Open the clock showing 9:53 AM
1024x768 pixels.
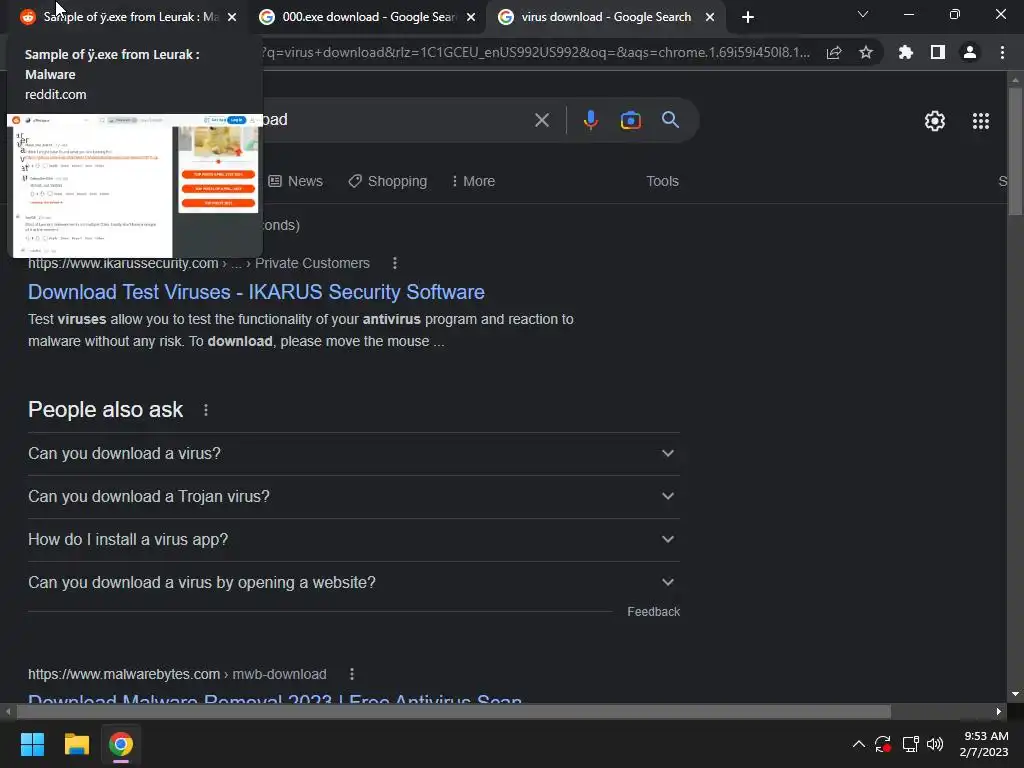point(984,744)
